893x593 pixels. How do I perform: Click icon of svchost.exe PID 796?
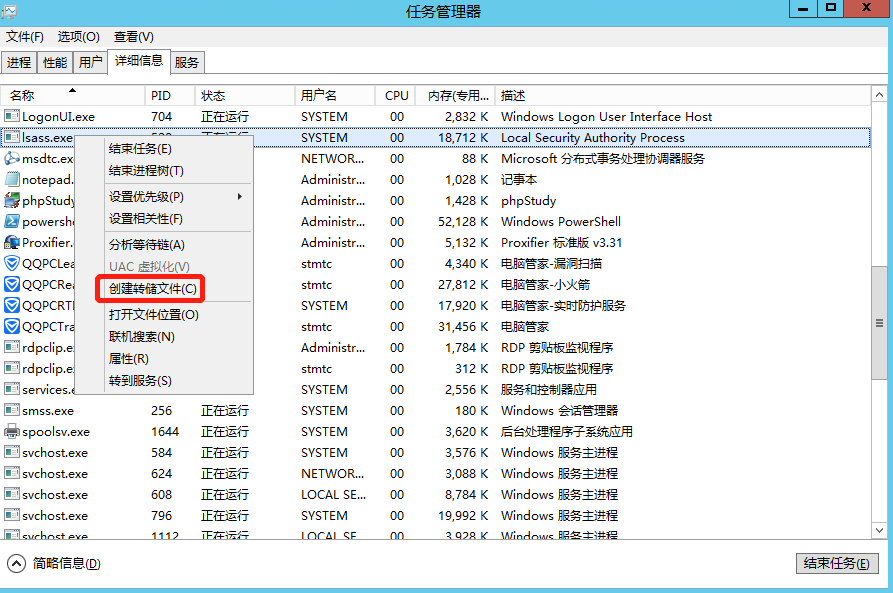(x=11, y=516)
